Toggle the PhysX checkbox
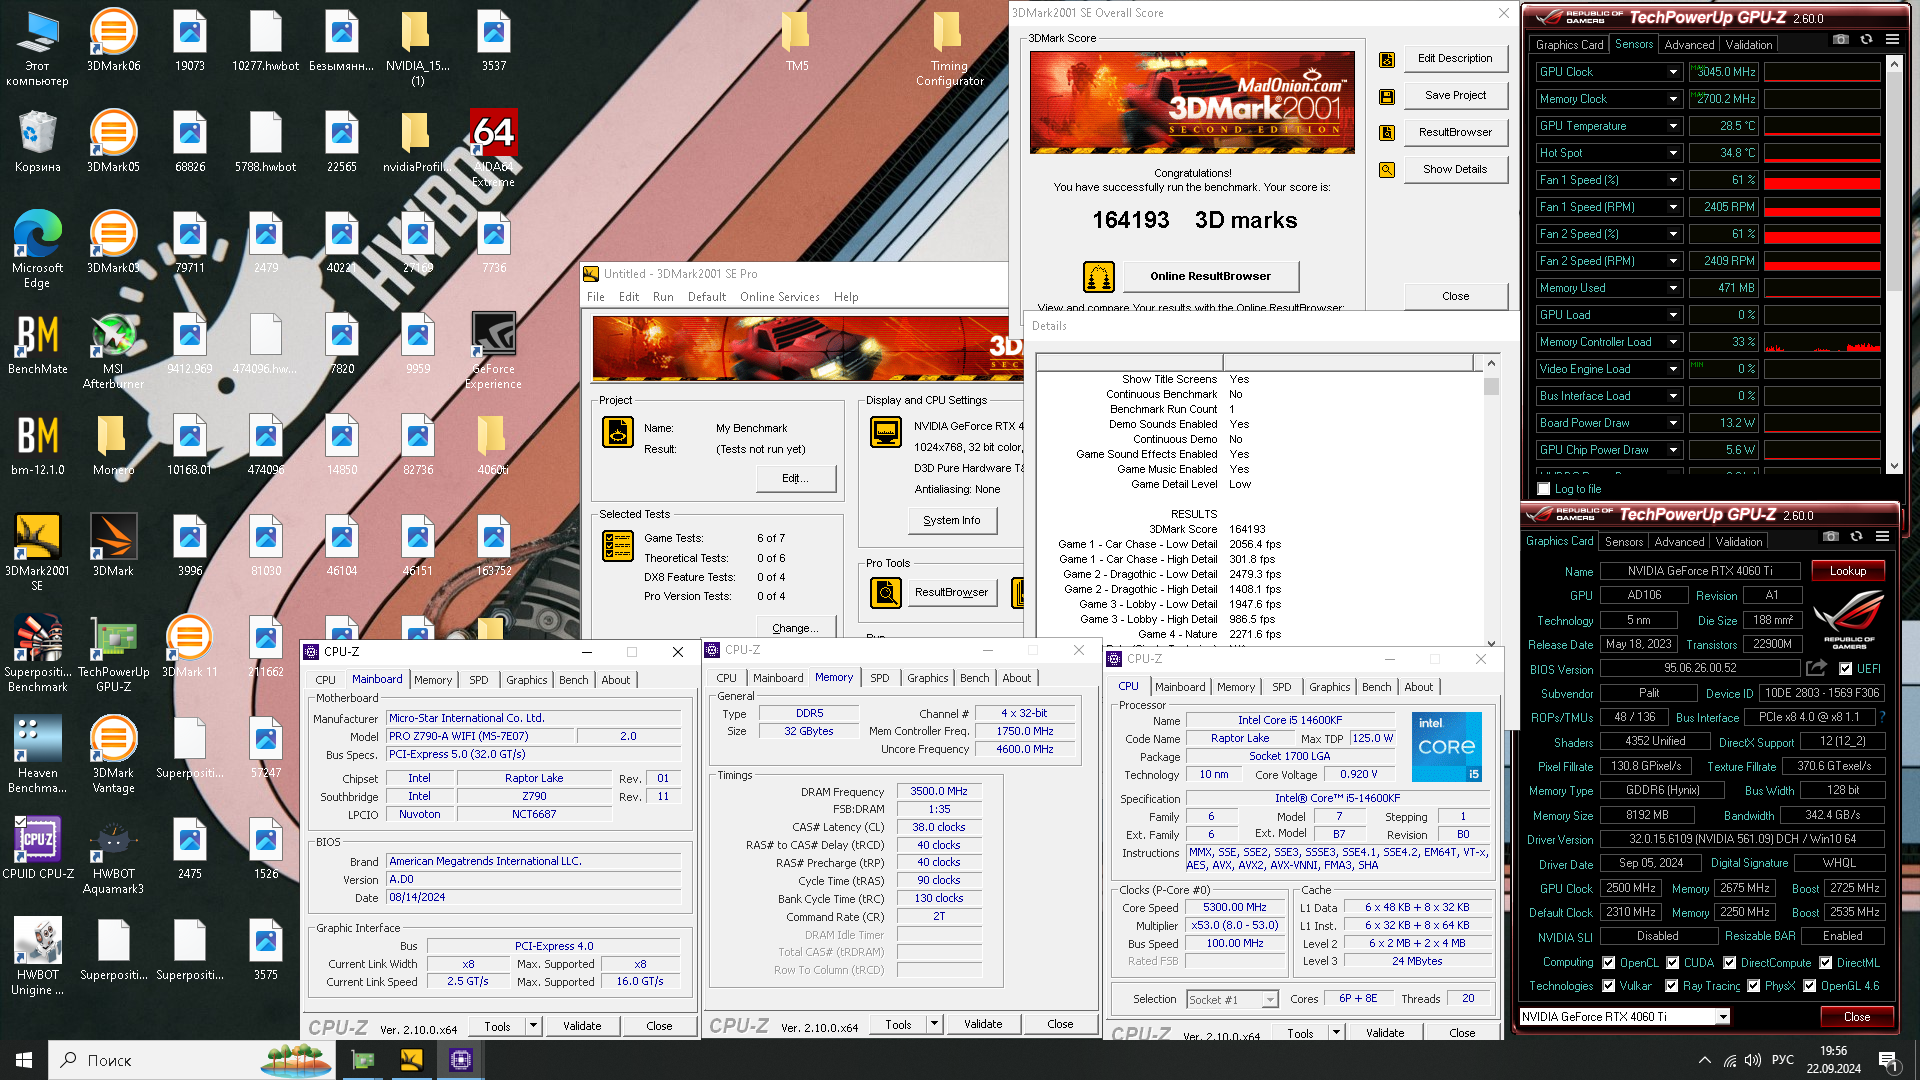Image resolution: width=1920 pixels, height=1080 pixels. pos(1753,986)
